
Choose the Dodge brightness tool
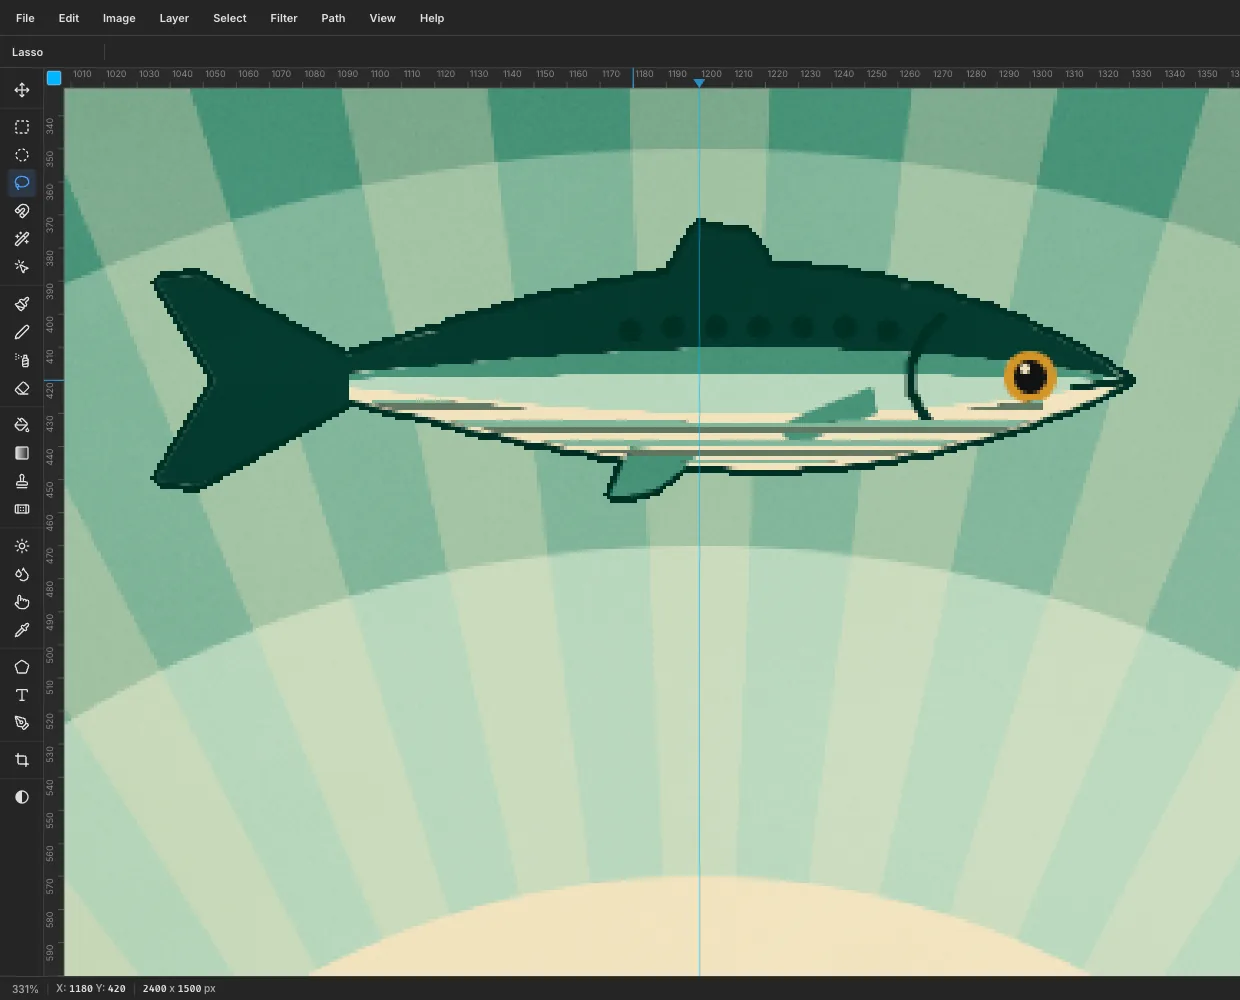pyautogui.click(x=22, y=546)
